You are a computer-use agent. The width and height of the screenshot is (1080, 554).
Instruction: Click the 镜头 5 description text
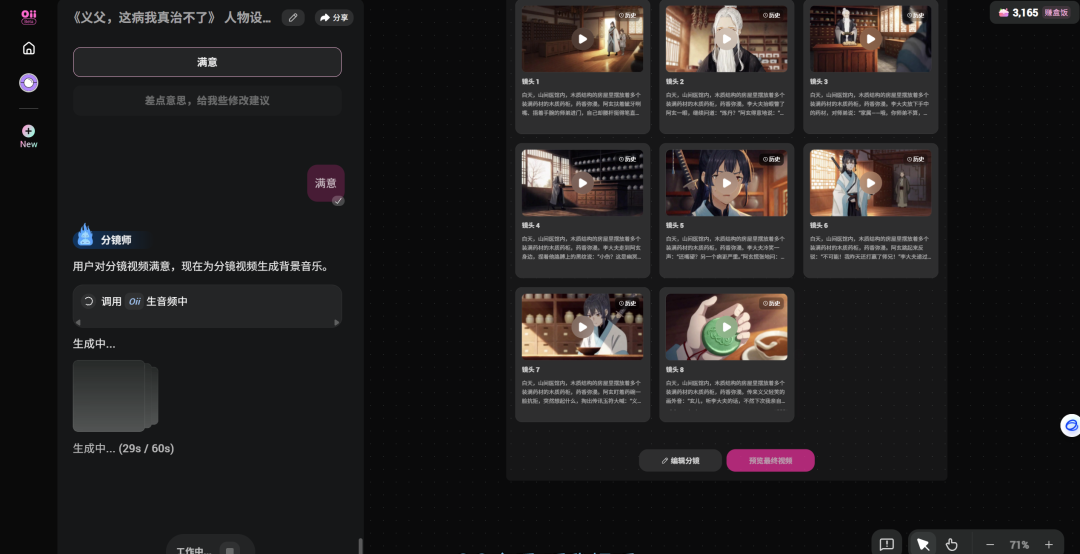pos(726,247)
